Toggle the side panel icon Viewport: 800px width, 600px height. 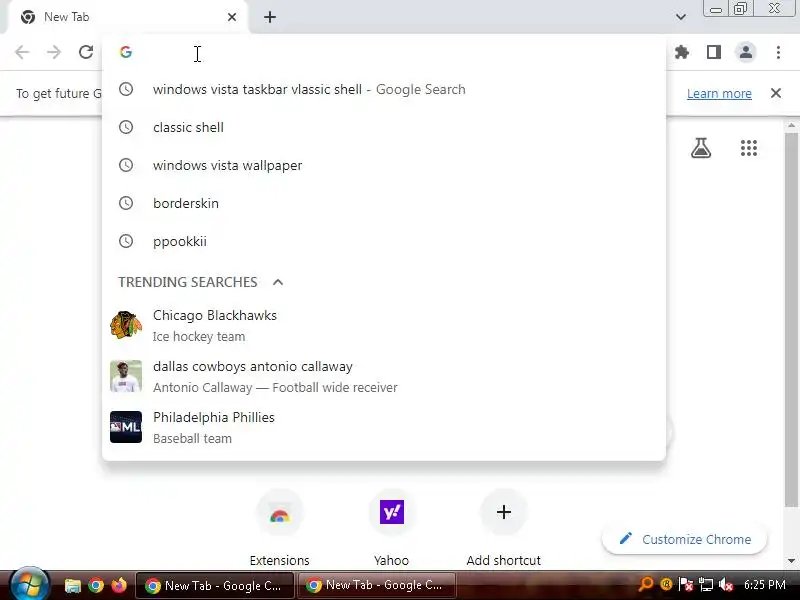714,52
